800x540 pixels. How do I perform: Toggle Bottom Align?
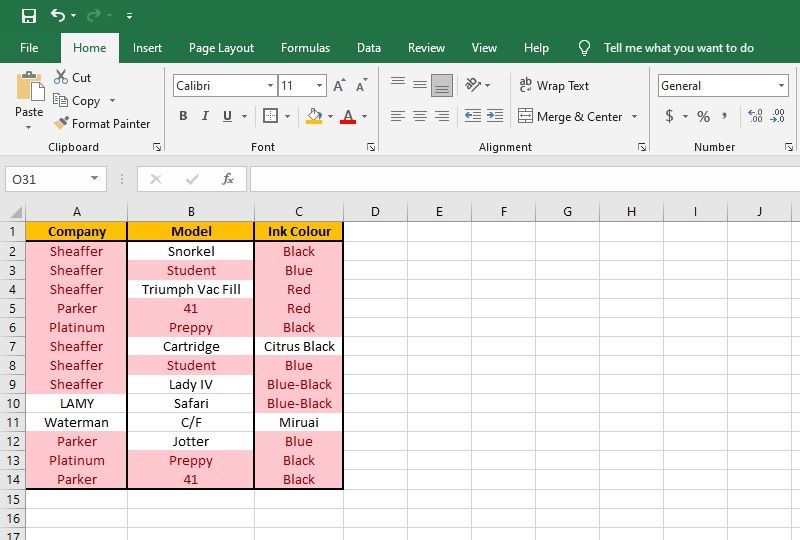coord(442,85)
